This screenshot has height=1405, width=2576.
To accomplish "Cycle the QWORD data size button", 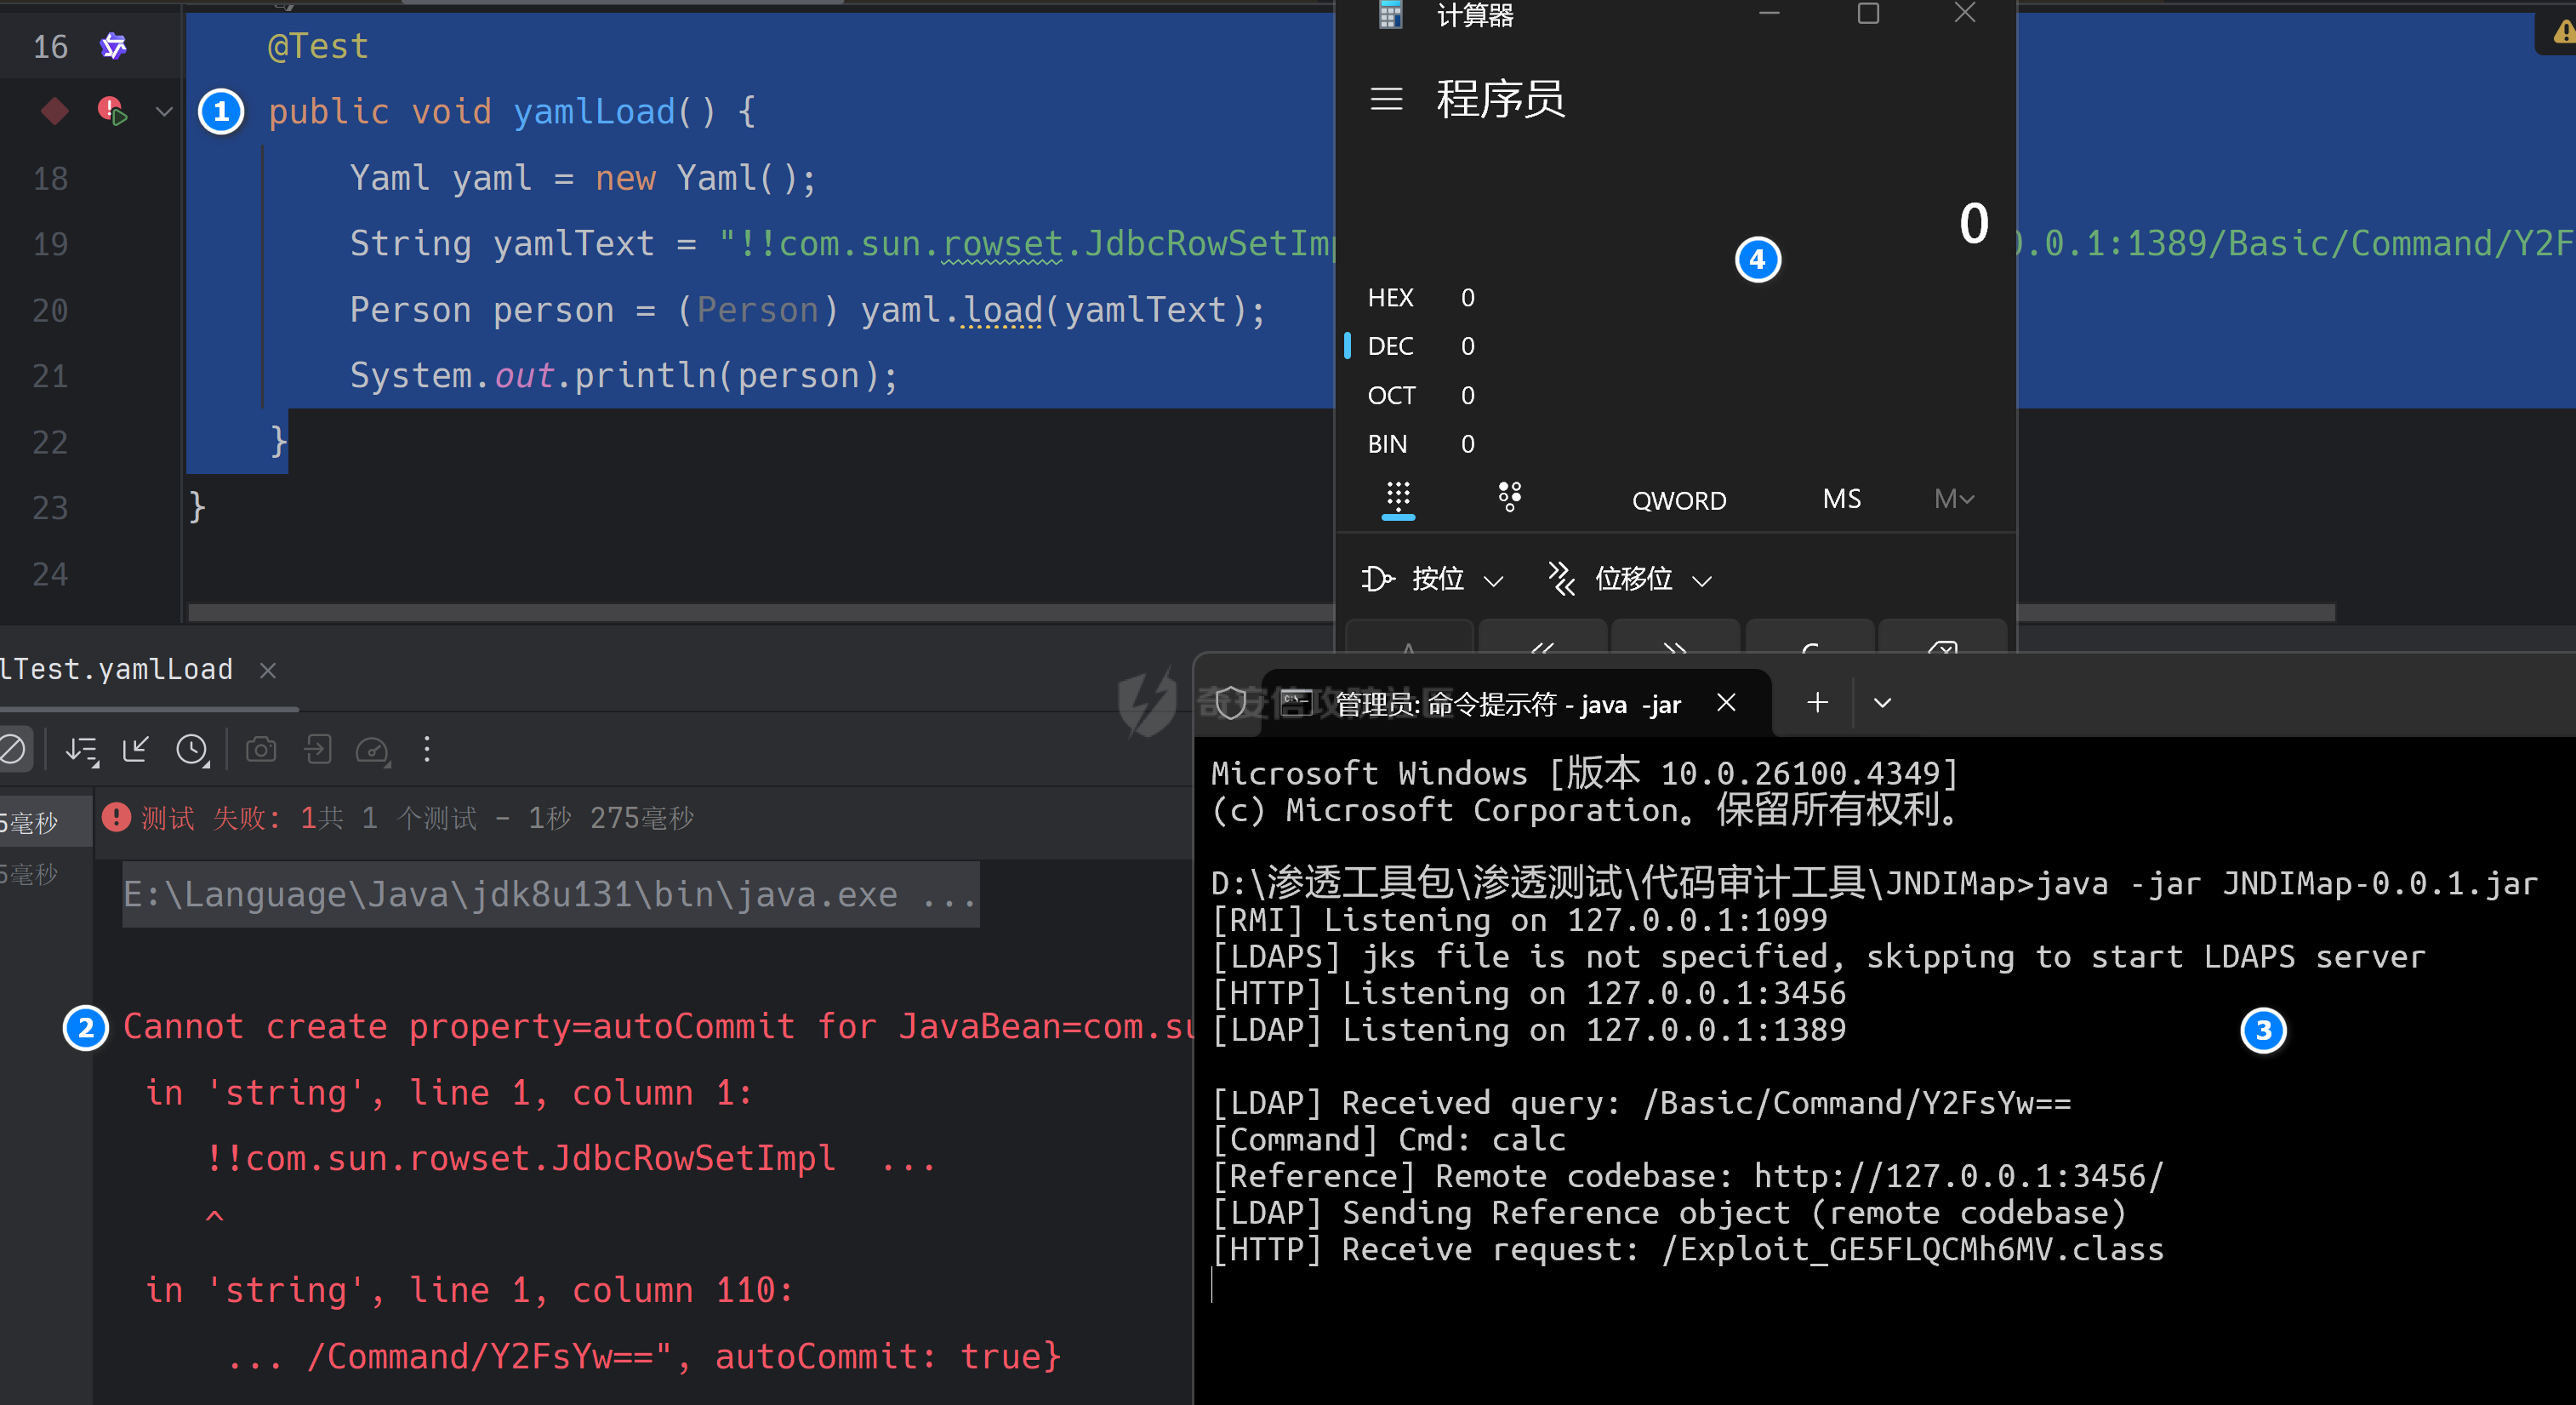I will 1679,500.
